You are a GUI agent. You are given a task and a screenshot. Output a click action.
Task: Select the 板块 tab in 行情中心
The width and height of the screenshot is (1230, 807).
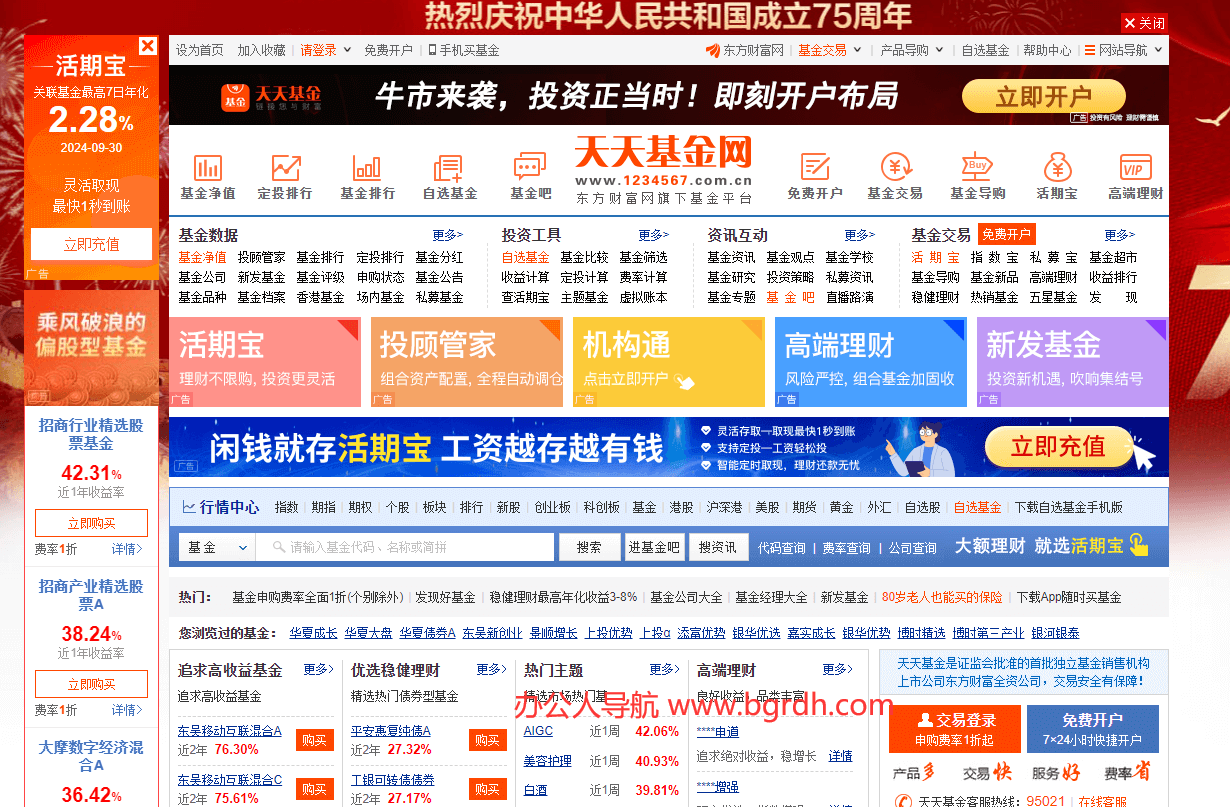[434, 507]
